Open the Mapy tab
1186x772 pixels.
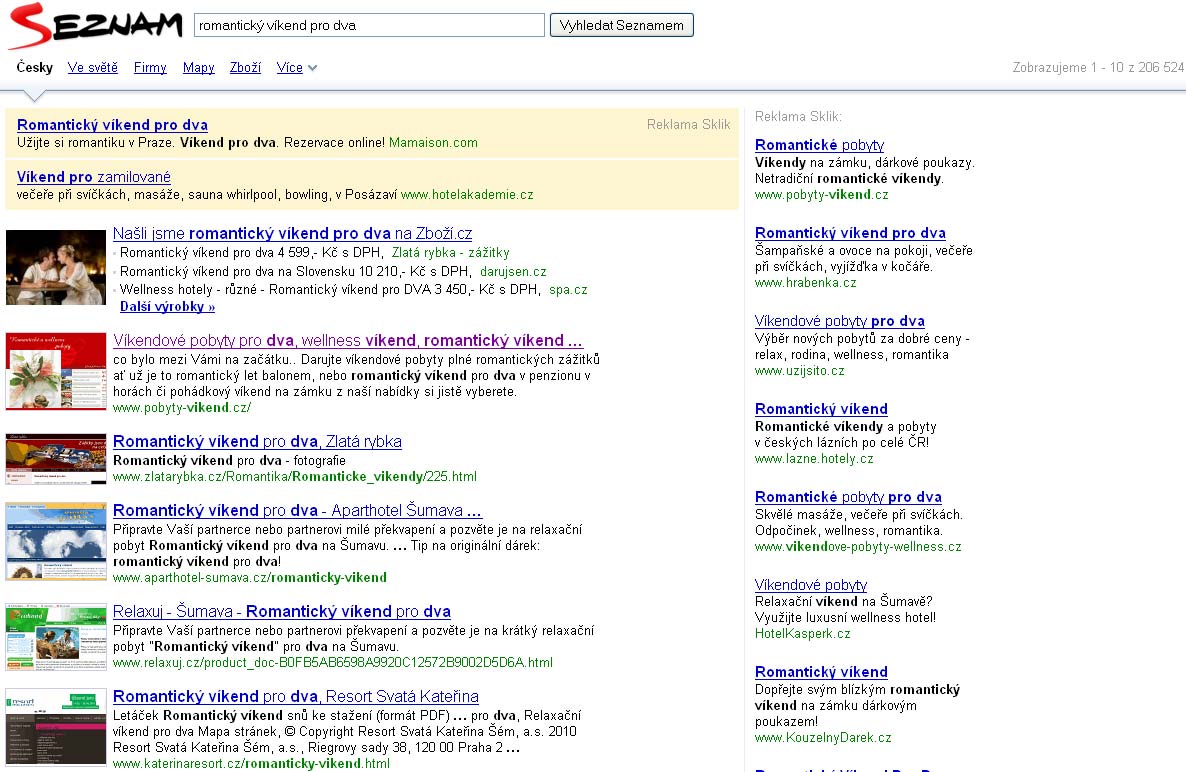pos(198,67)
